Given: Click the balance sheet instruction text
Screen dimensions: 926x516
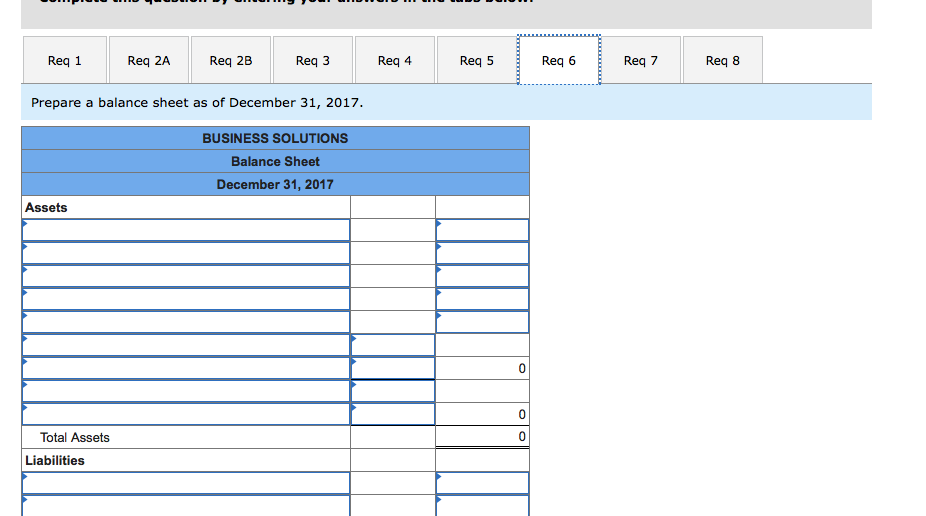Looking at the screenshot, I should click(x=197, y=103).
